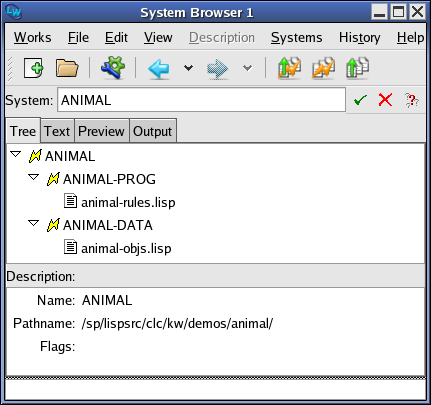Go forward with the blue right arrow

point(217,68)
